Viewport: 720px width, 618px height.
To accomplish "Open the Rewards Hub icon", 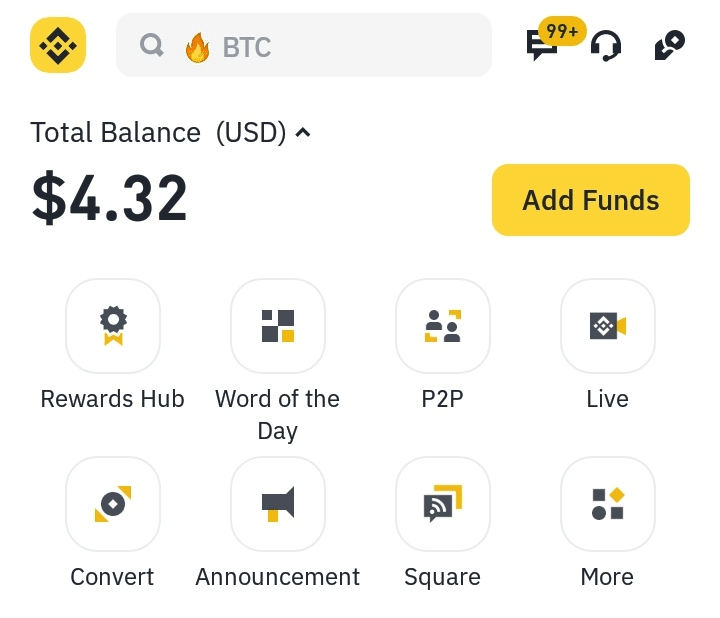I will tap(113, 326).
